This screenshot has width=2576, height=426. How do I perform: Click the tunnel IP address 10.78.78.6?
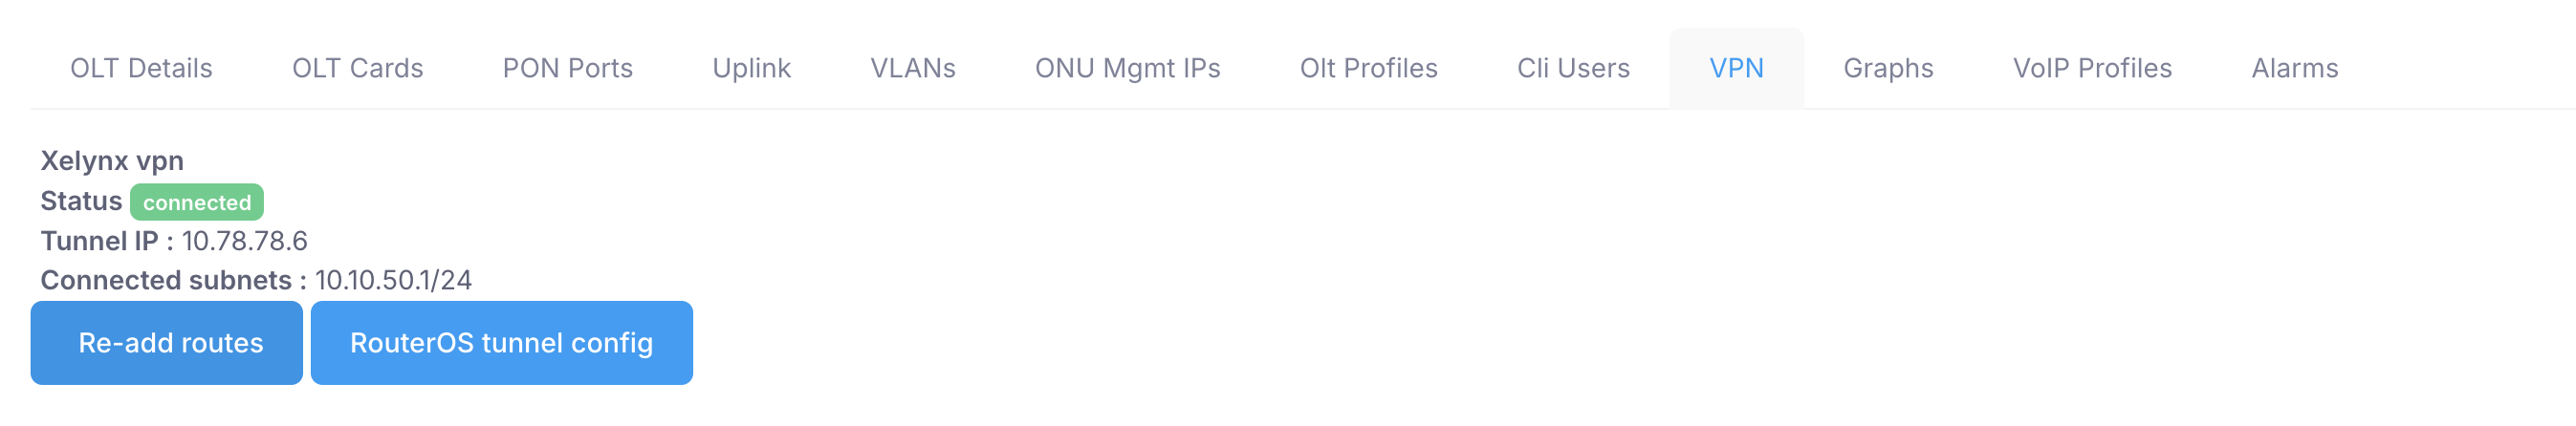[244, 241]
